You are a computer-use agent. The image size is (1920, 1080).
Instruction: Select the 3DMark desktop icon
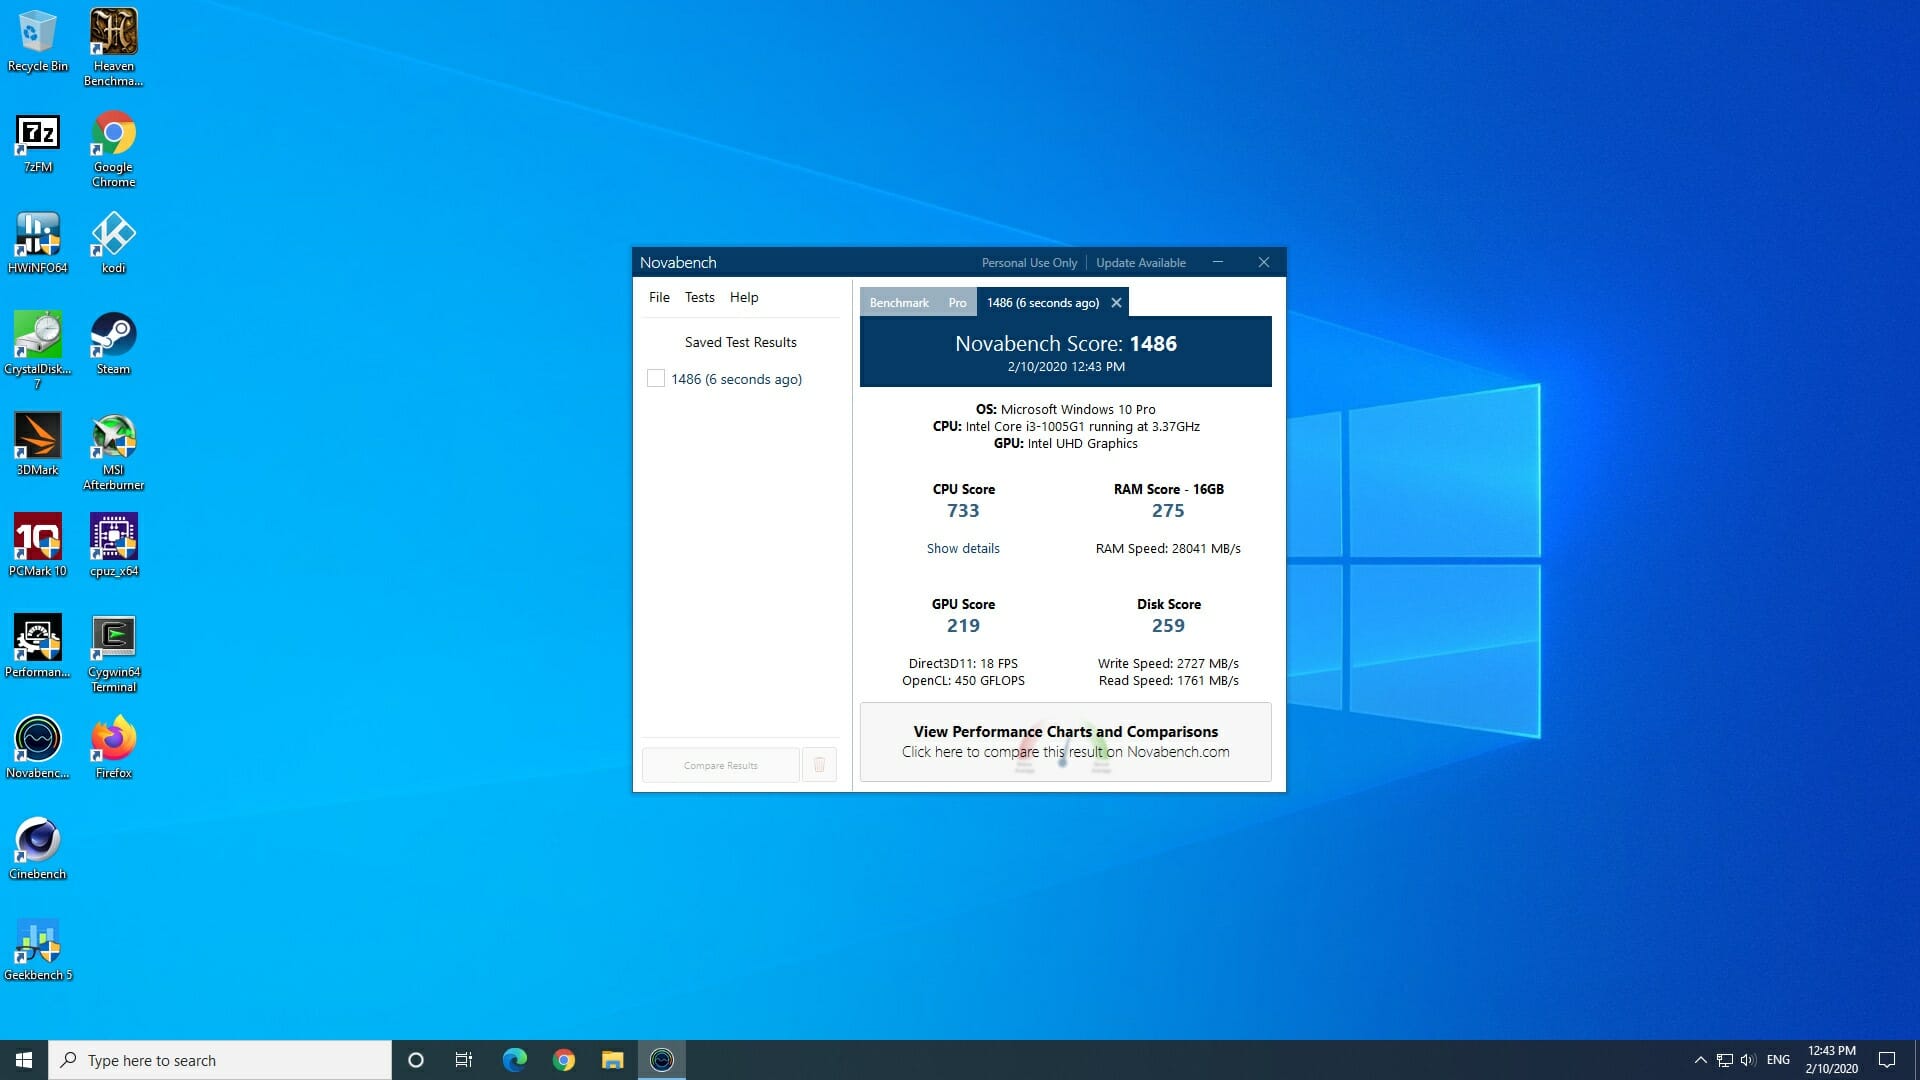pos(38,444)
